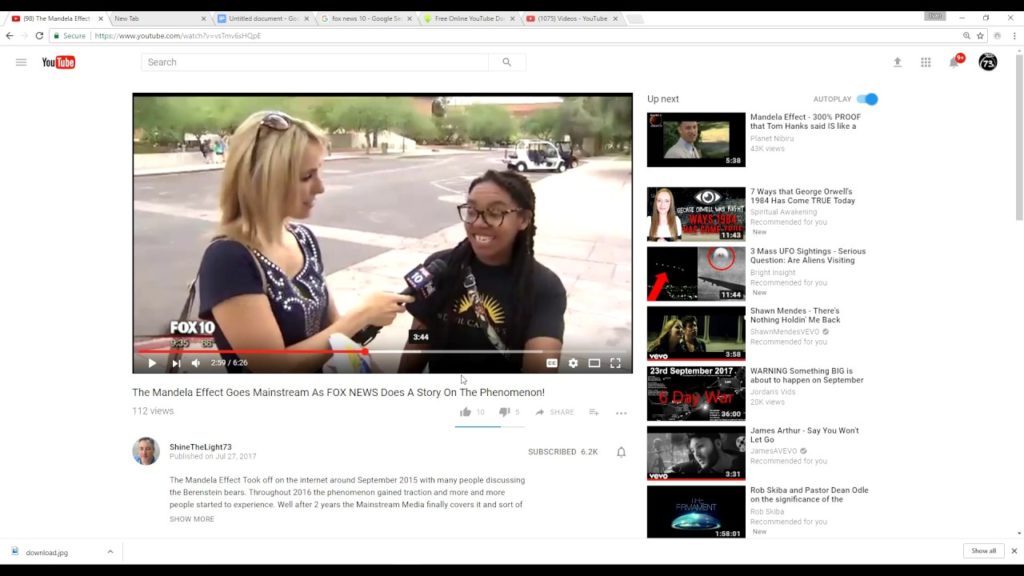Click the page vertical scrollbar
Viewport: 1024px width, 576px height.
(1019, 137)
